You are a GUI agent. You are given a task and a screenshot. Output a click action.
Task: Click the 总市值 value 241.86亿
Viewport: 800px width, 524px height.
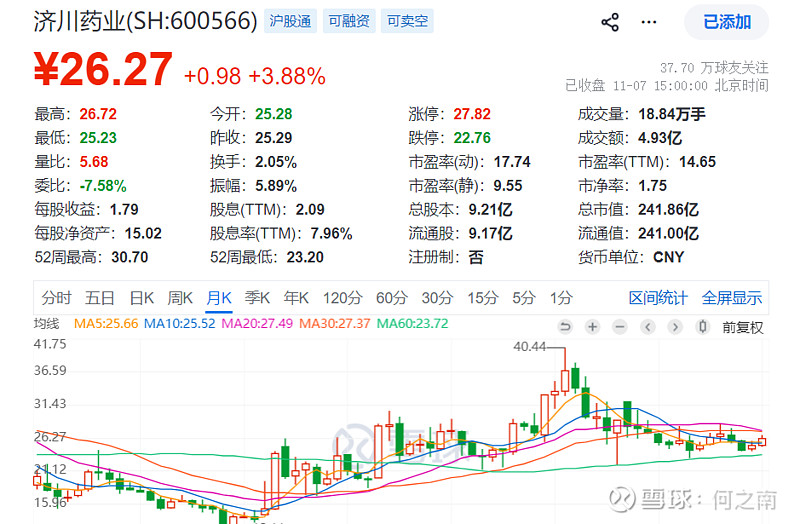[668, 210]
